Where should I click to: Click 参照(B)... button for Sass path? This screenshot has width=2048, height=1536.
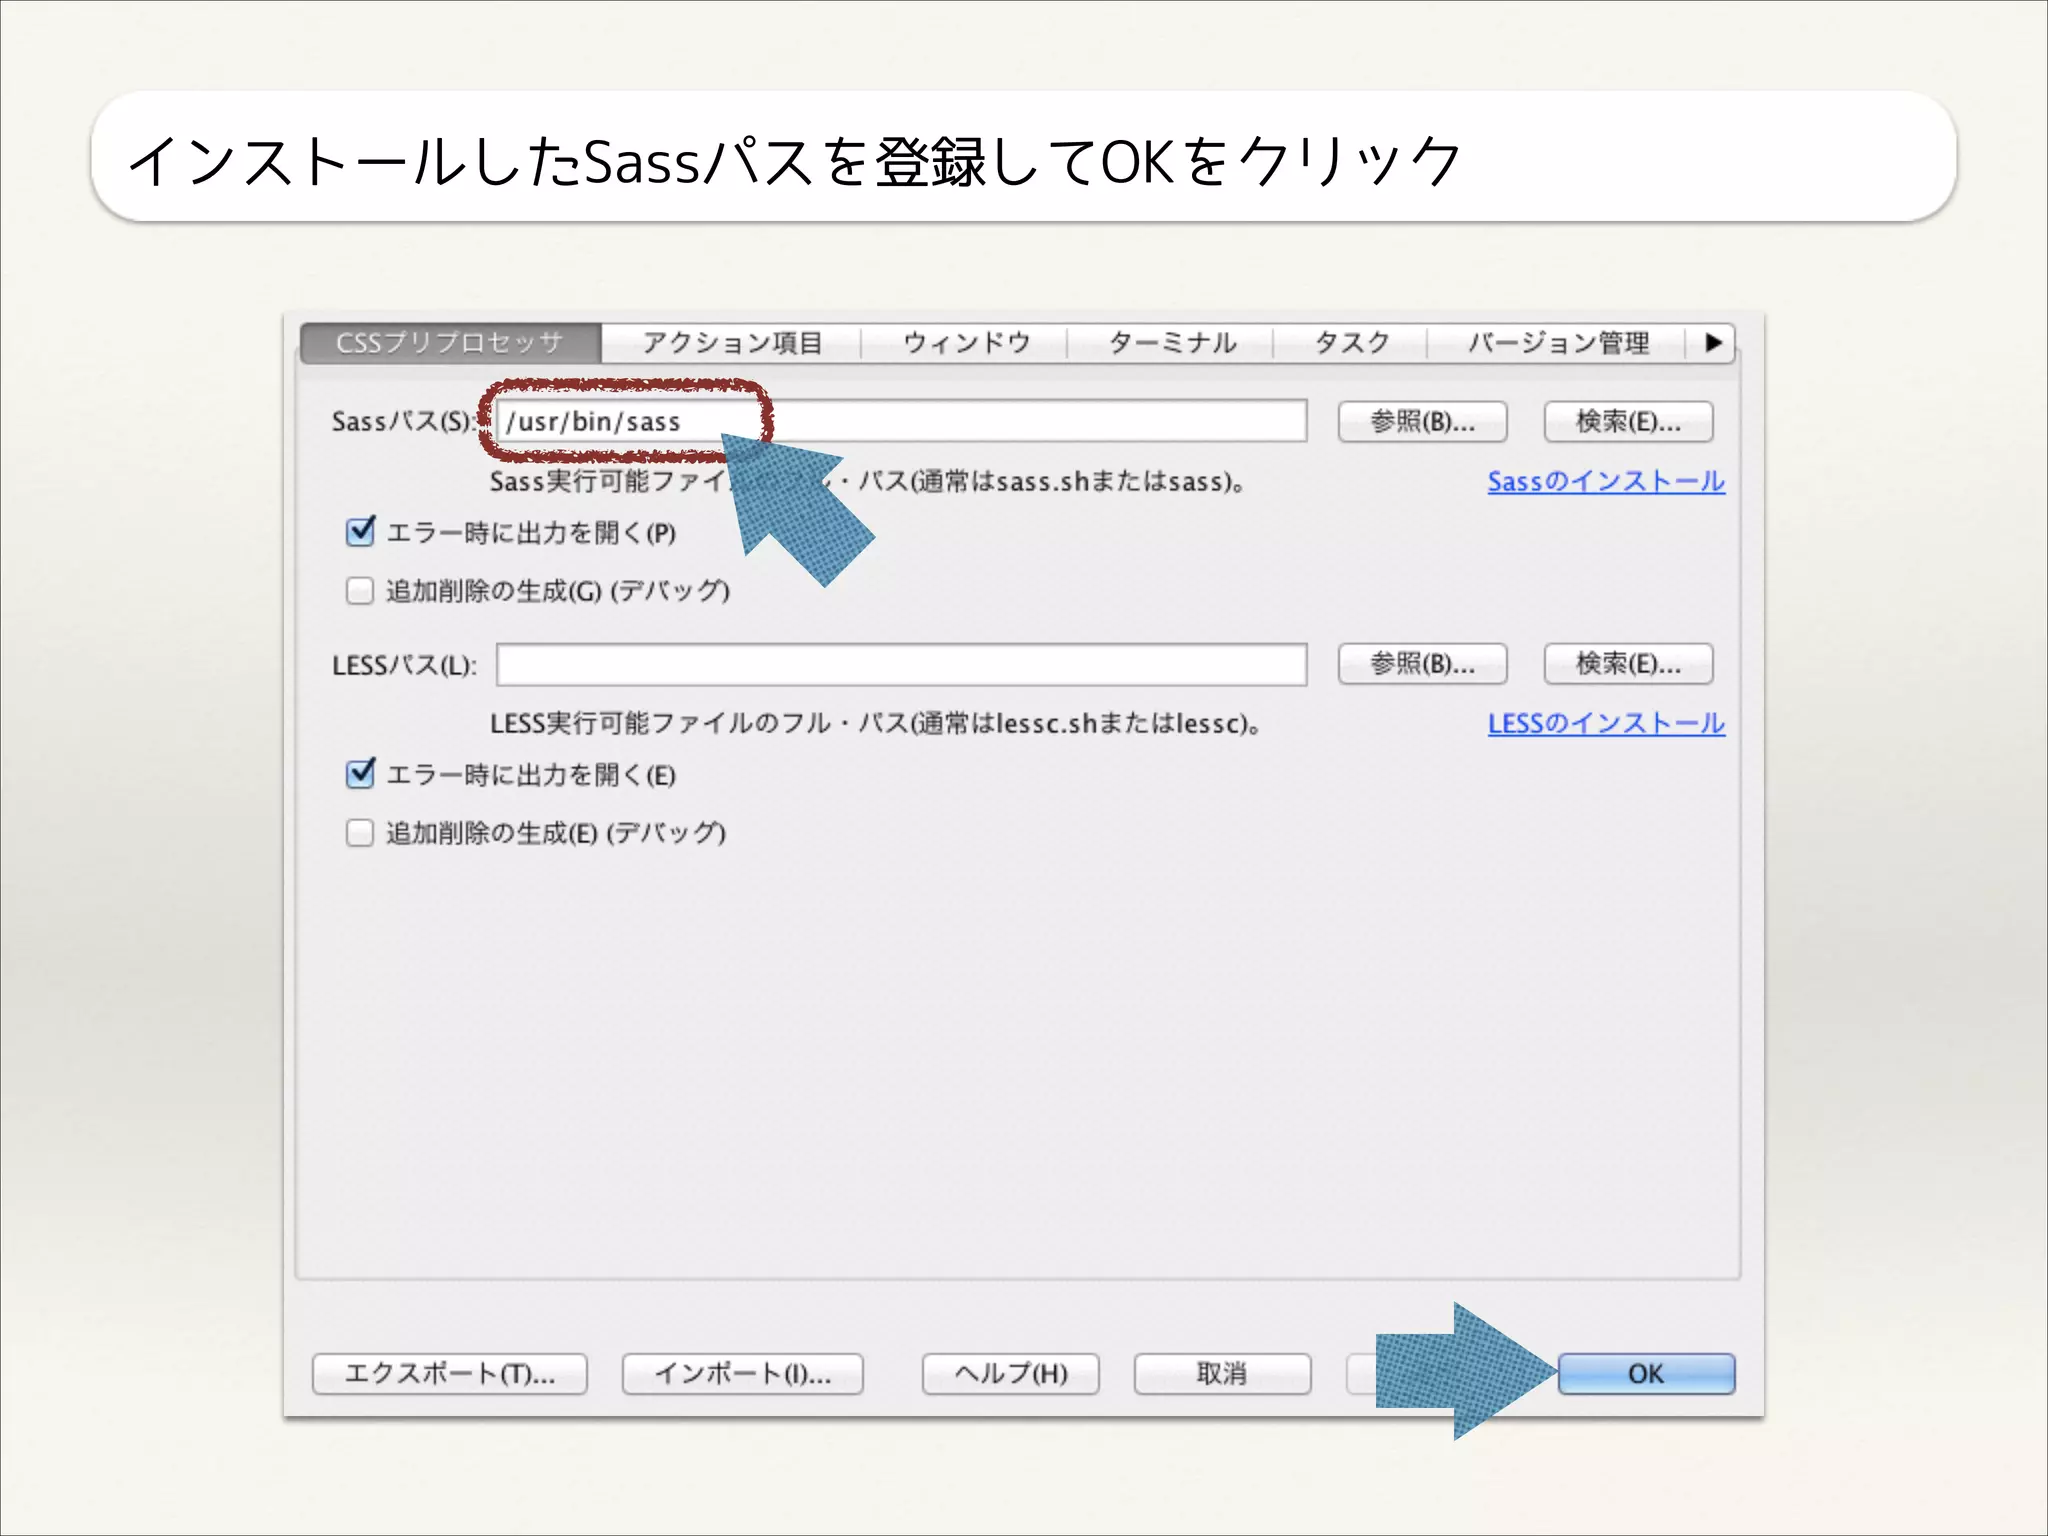coord(1422,422)
